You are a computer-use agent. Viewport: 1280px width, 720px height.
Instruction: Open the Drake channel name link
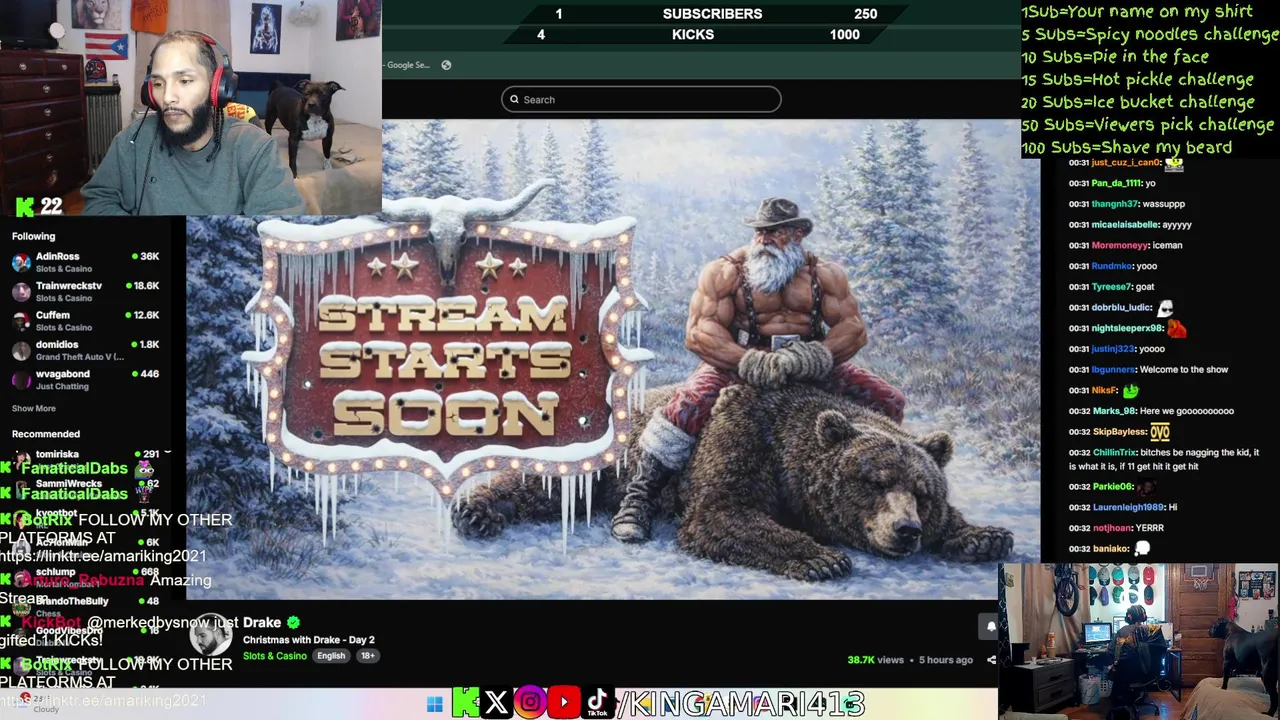pos(262,622)
